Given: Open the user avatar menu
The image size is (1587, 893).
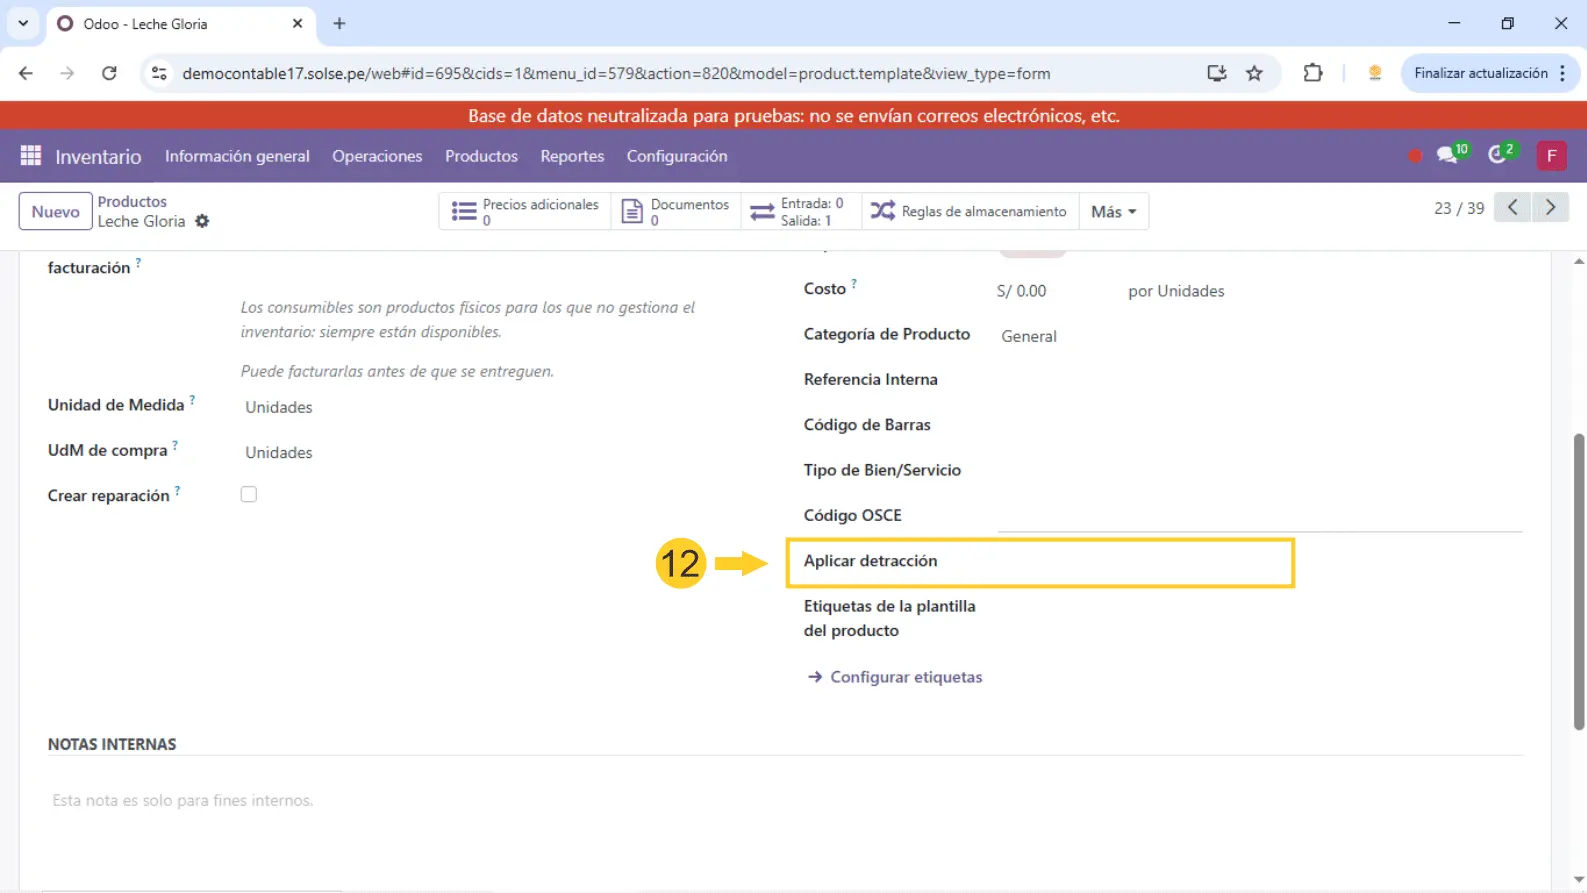Looking at the screenshot, I should point(1551,156).
